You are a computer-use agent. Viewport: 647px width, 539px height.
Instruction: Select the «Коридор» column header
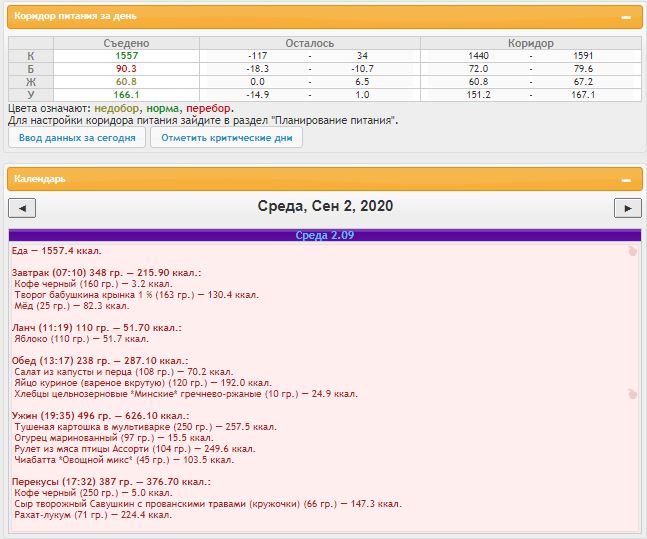[531, 43]
